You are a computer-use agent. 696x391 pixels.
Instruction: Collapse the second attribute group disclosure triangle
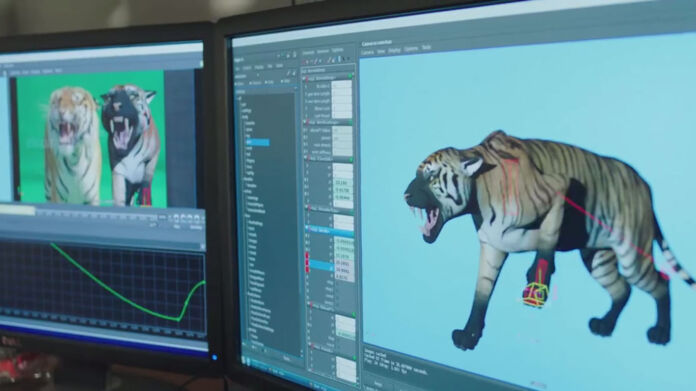(305, 122)
